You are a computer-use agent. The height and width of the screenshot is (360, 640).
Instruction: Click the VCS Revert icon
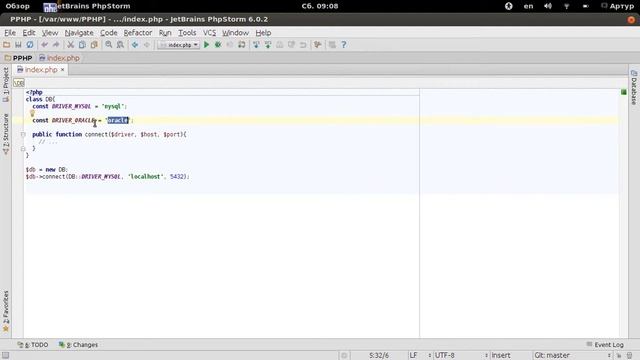pos(303,44)
